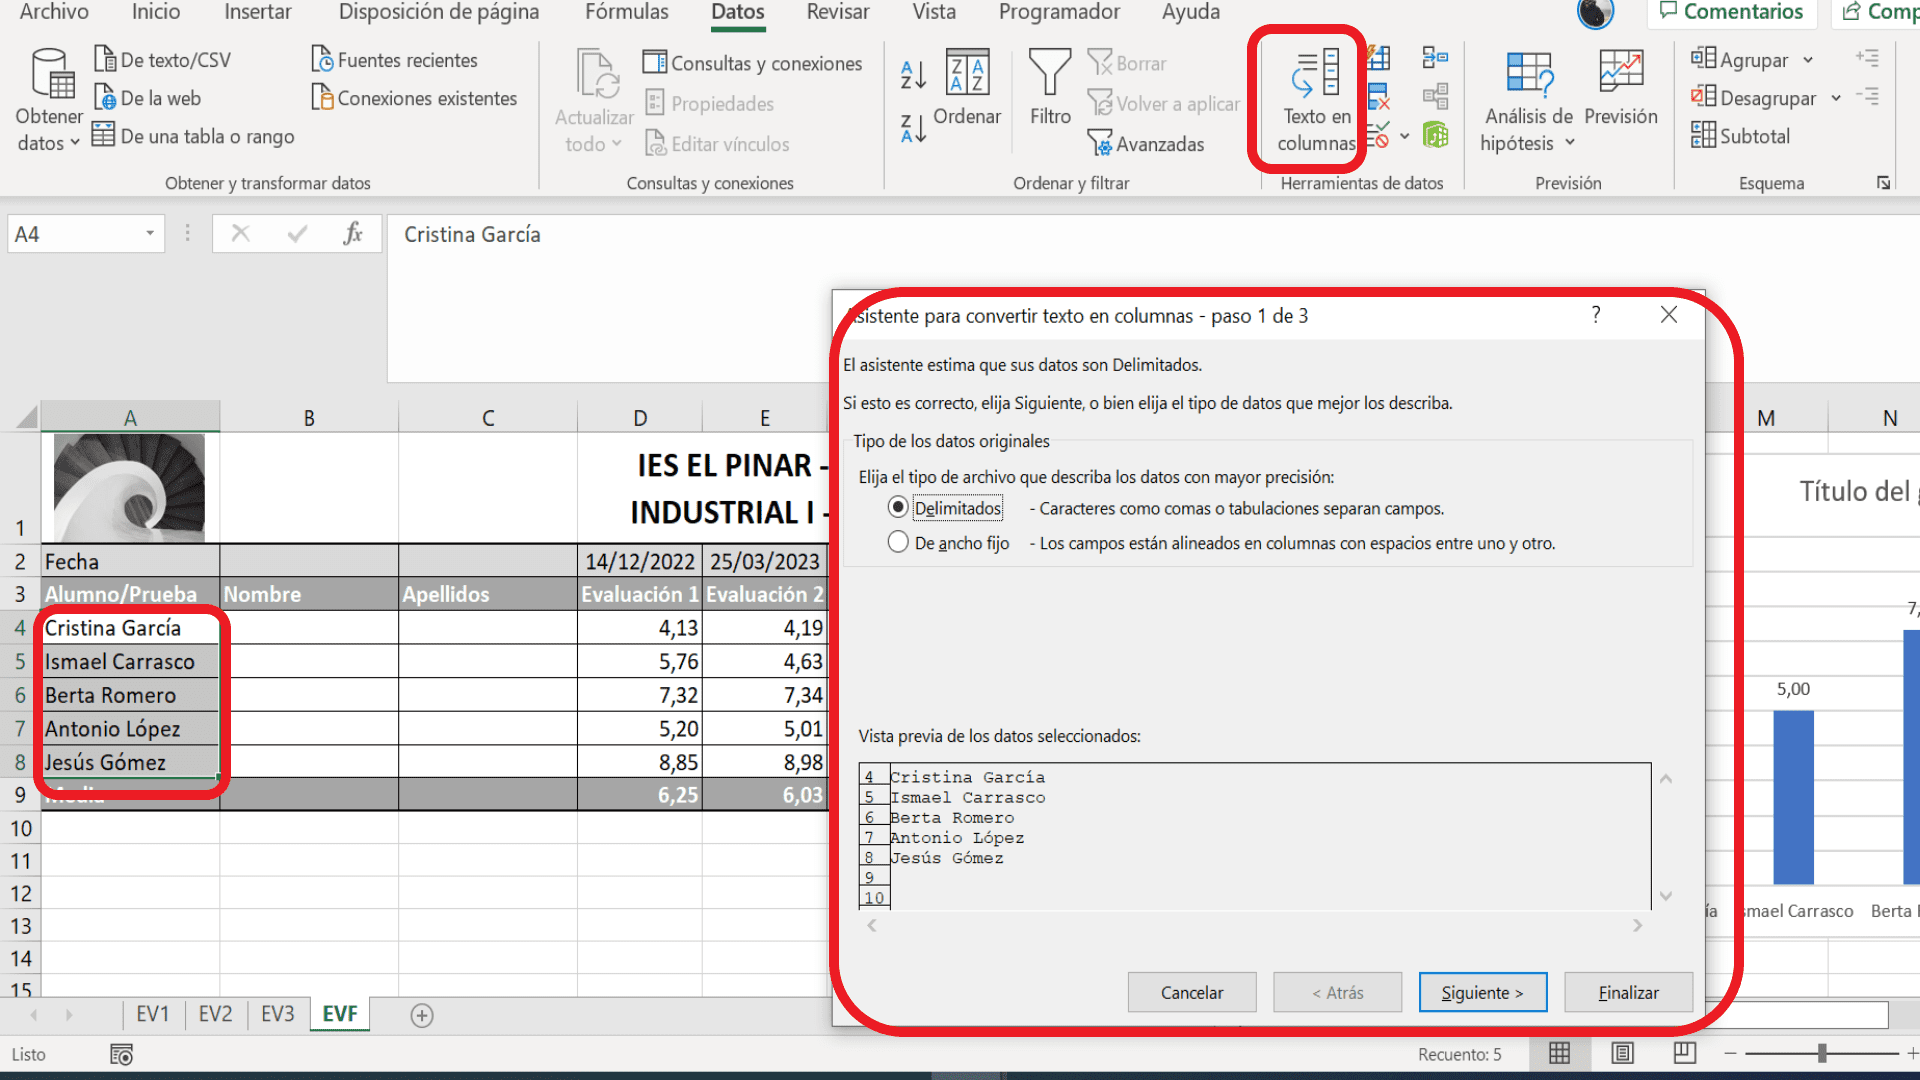Click the insert function fx button
Screen dimensions: 1920x1080
pos(352,234)
